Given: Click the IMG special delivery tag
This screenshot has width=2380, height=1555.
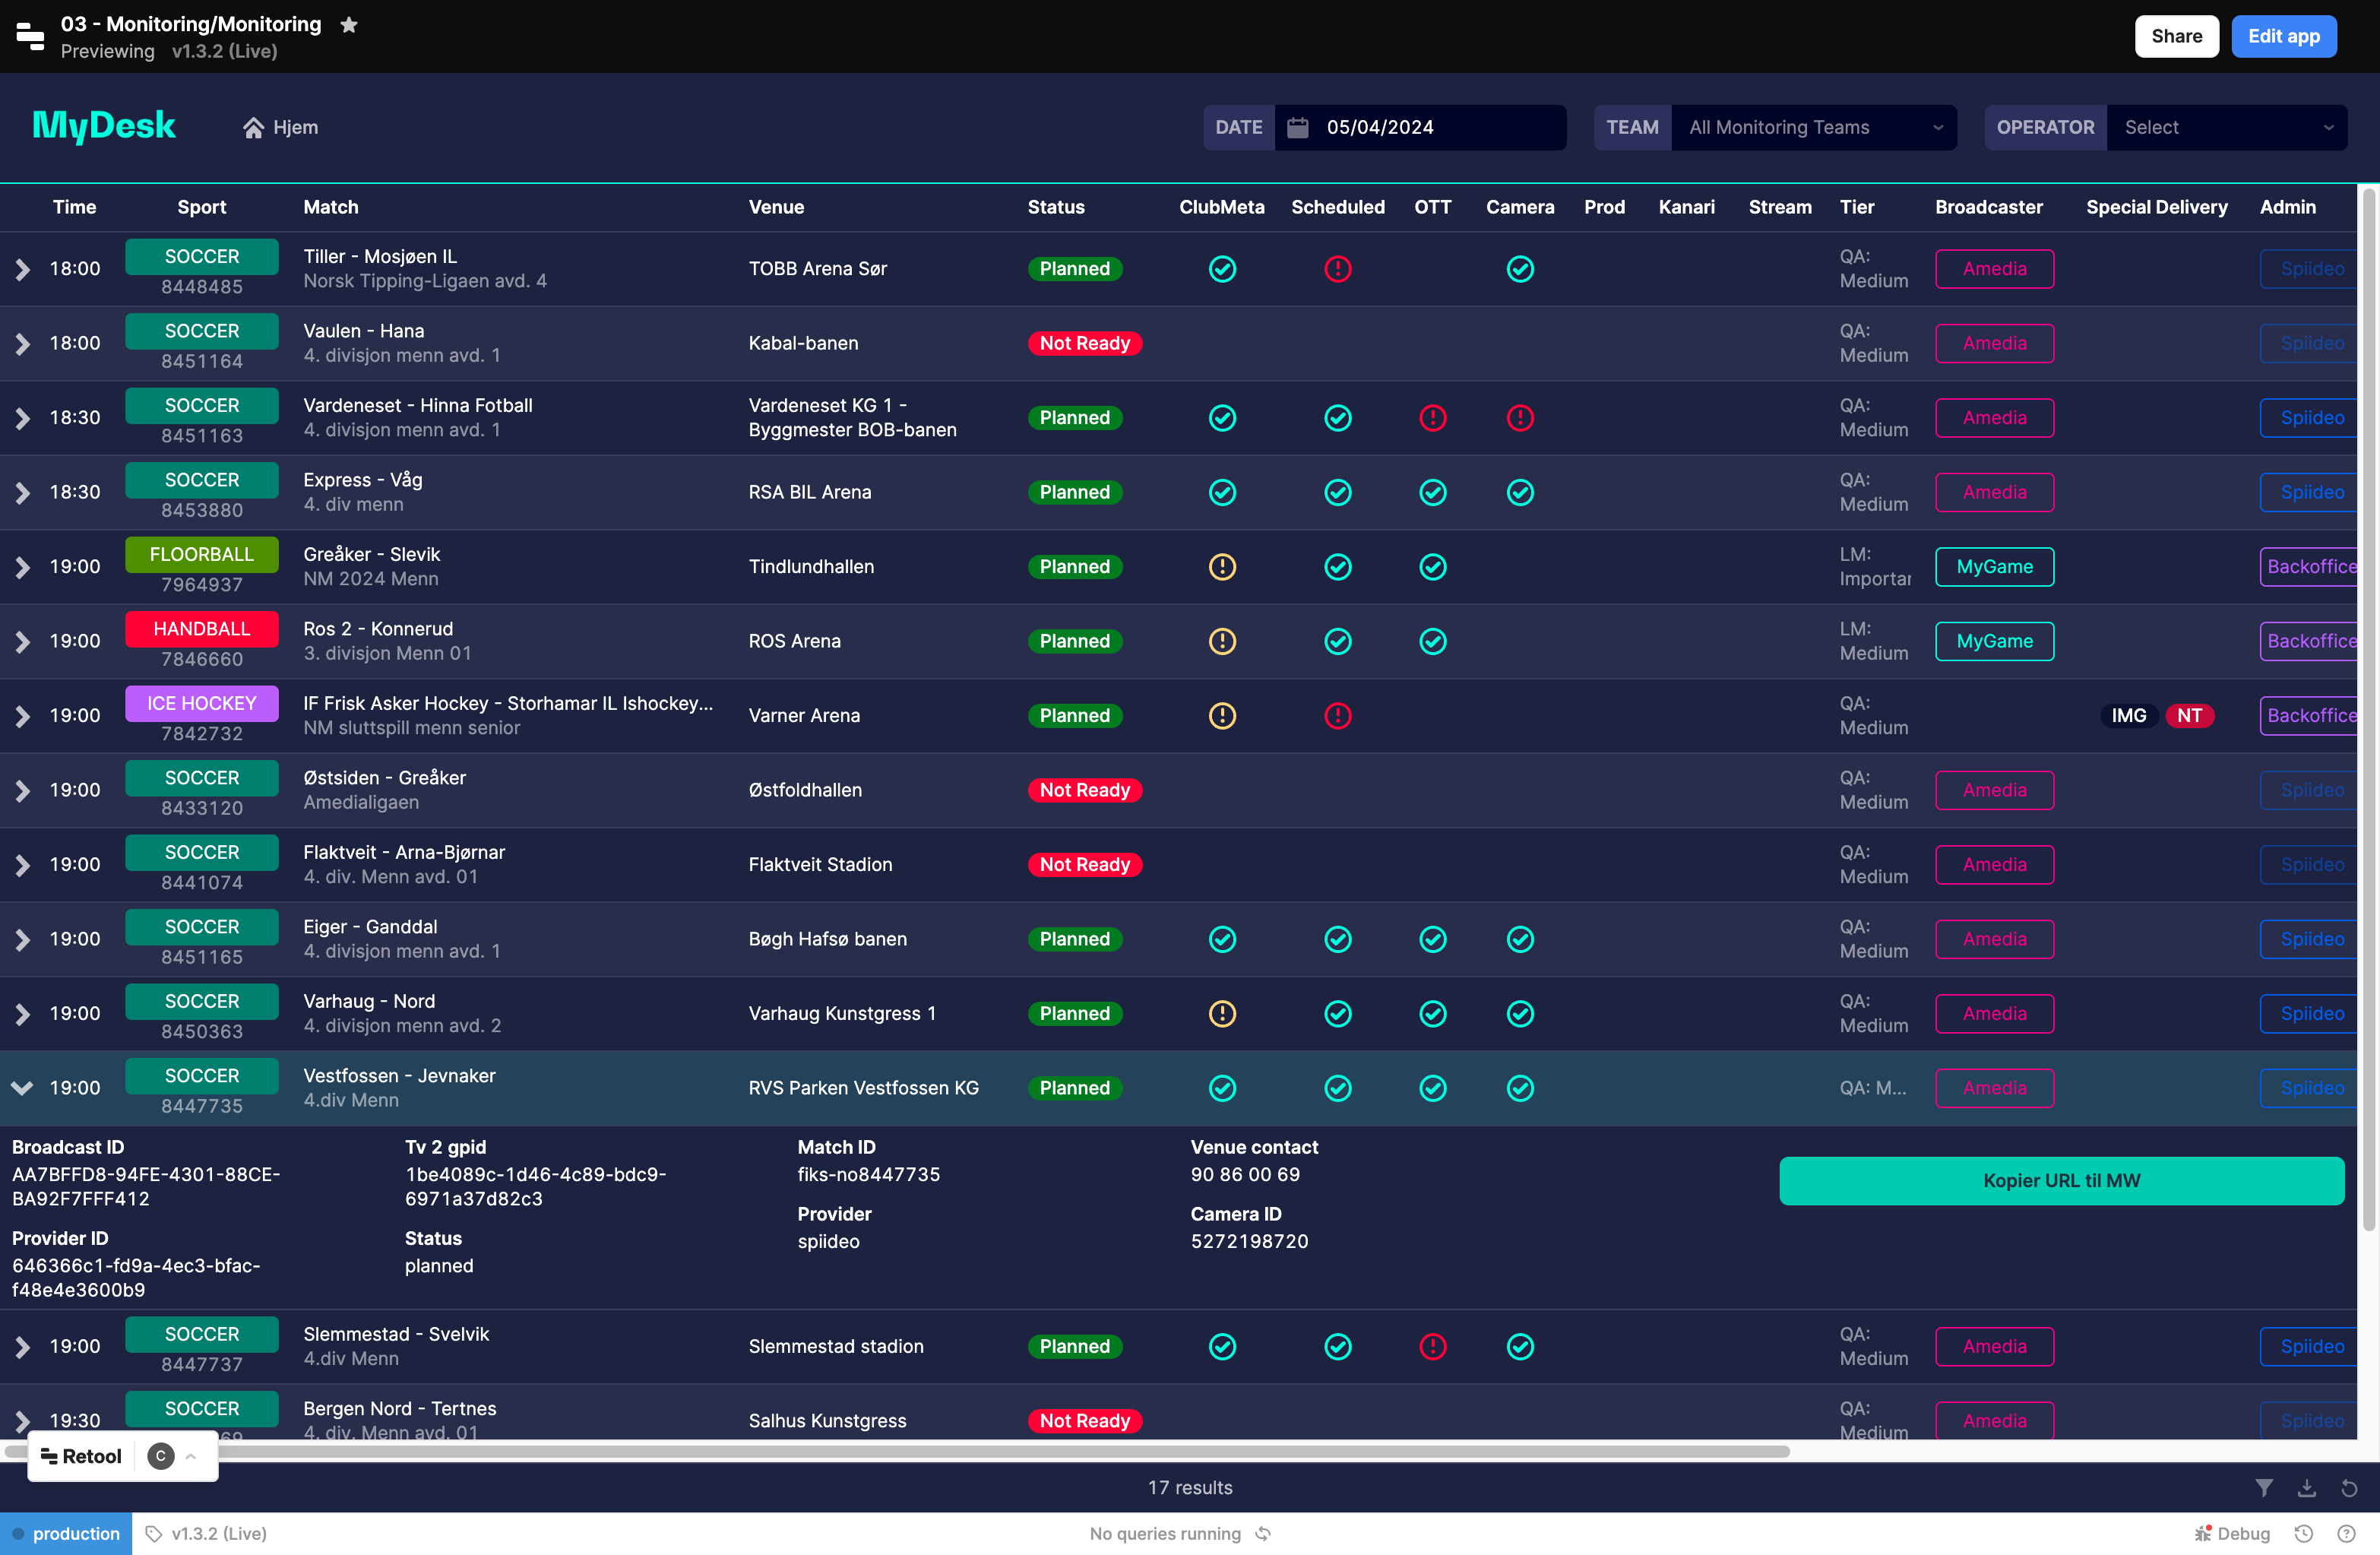Looking at the screenshot, I should [2128, 716].
